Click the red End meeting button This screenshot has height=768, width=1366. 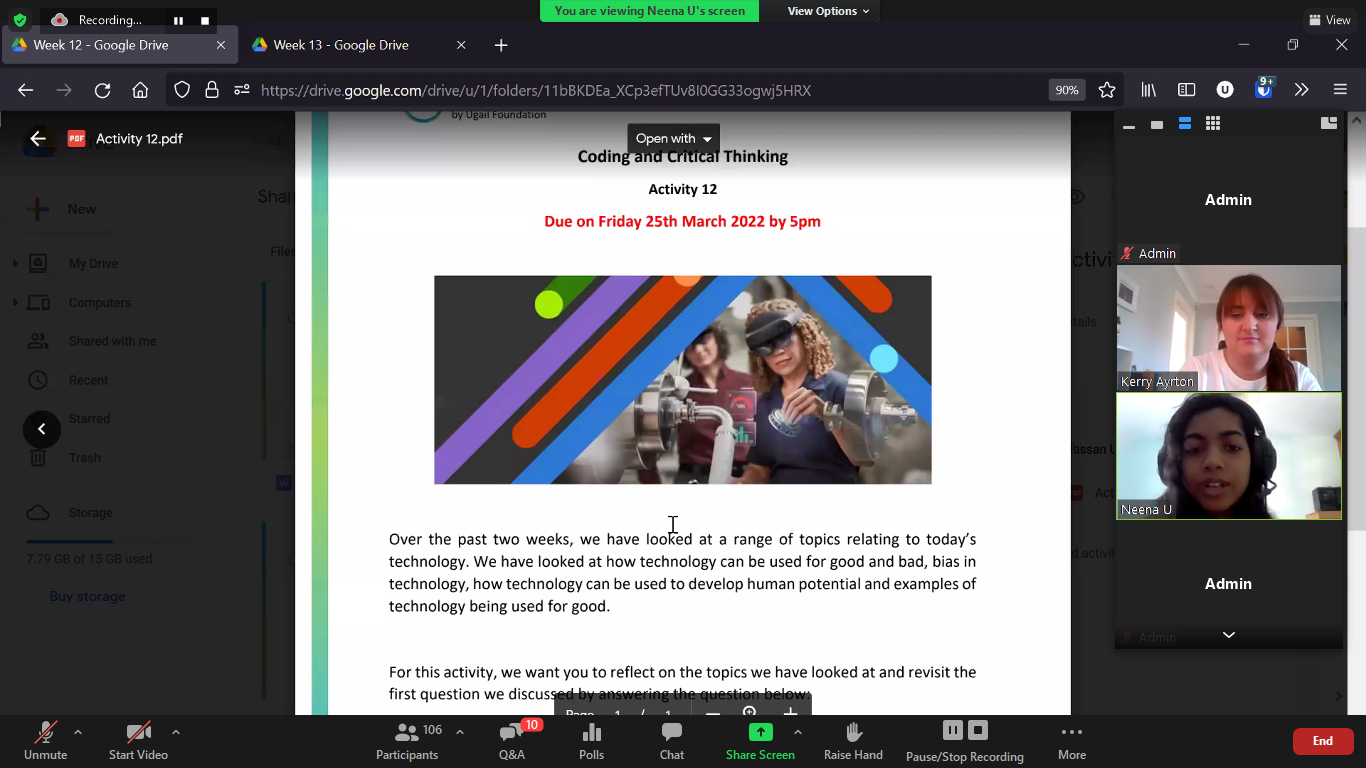pyautogui.click(x=1322, y=741)
